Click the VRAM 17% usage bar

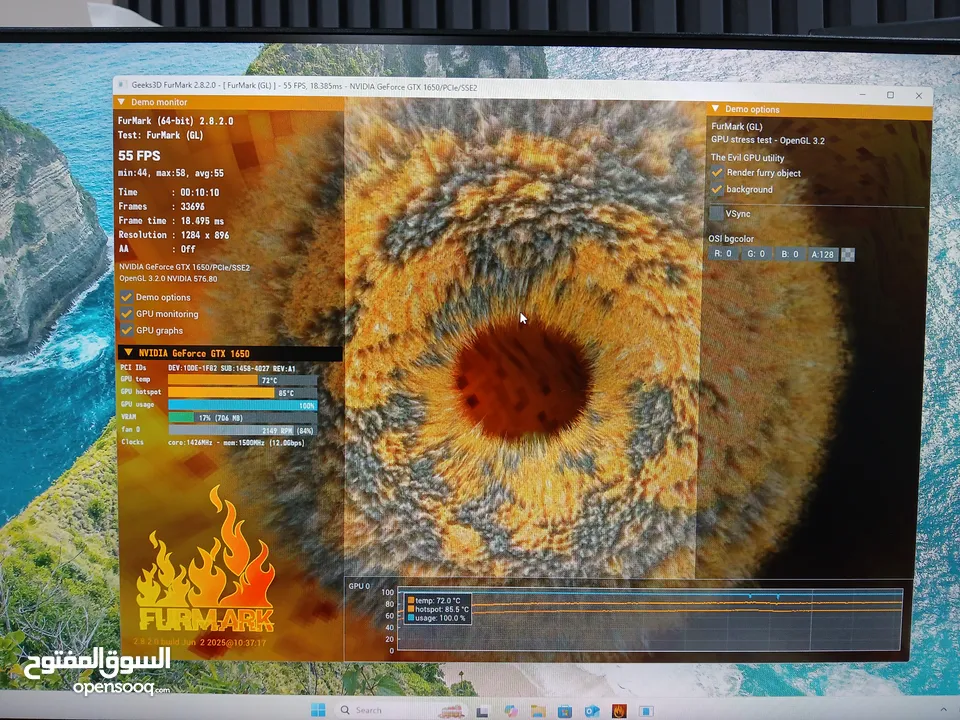(242, 418)
